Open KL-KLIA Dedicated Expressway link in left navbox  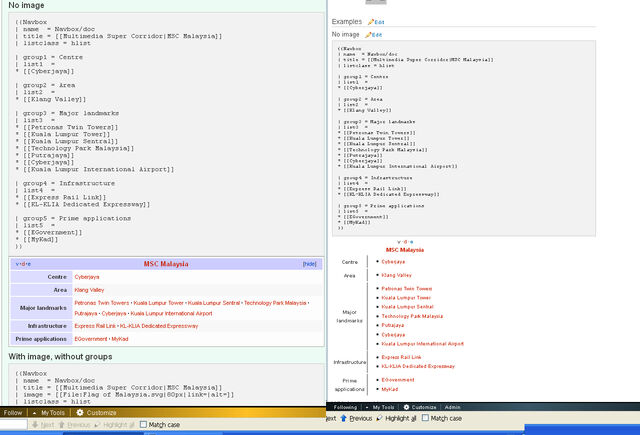tap(159, 326)
